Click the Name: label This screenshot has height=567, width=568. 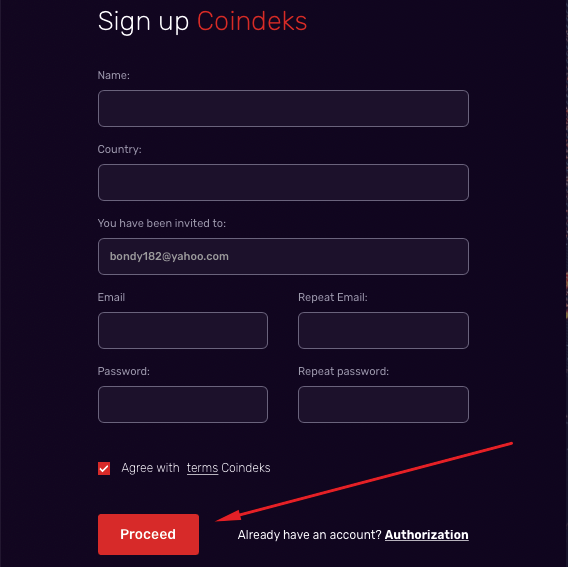[113, 75]
